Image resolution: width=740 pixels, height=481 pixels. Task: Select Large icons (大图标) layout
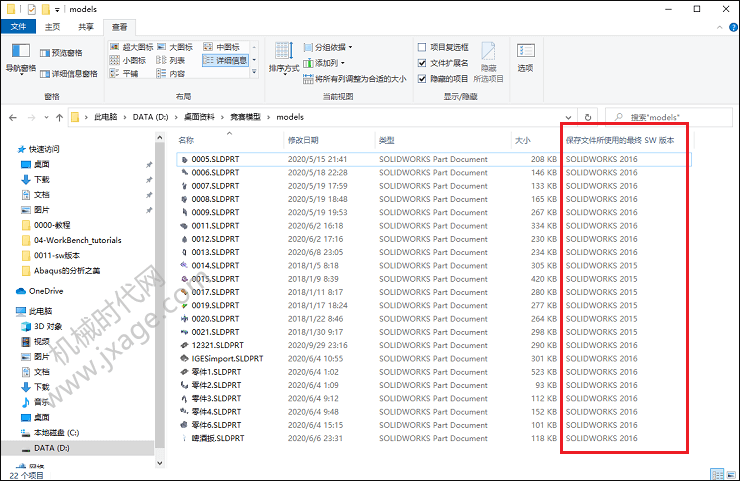click(175, 47)
